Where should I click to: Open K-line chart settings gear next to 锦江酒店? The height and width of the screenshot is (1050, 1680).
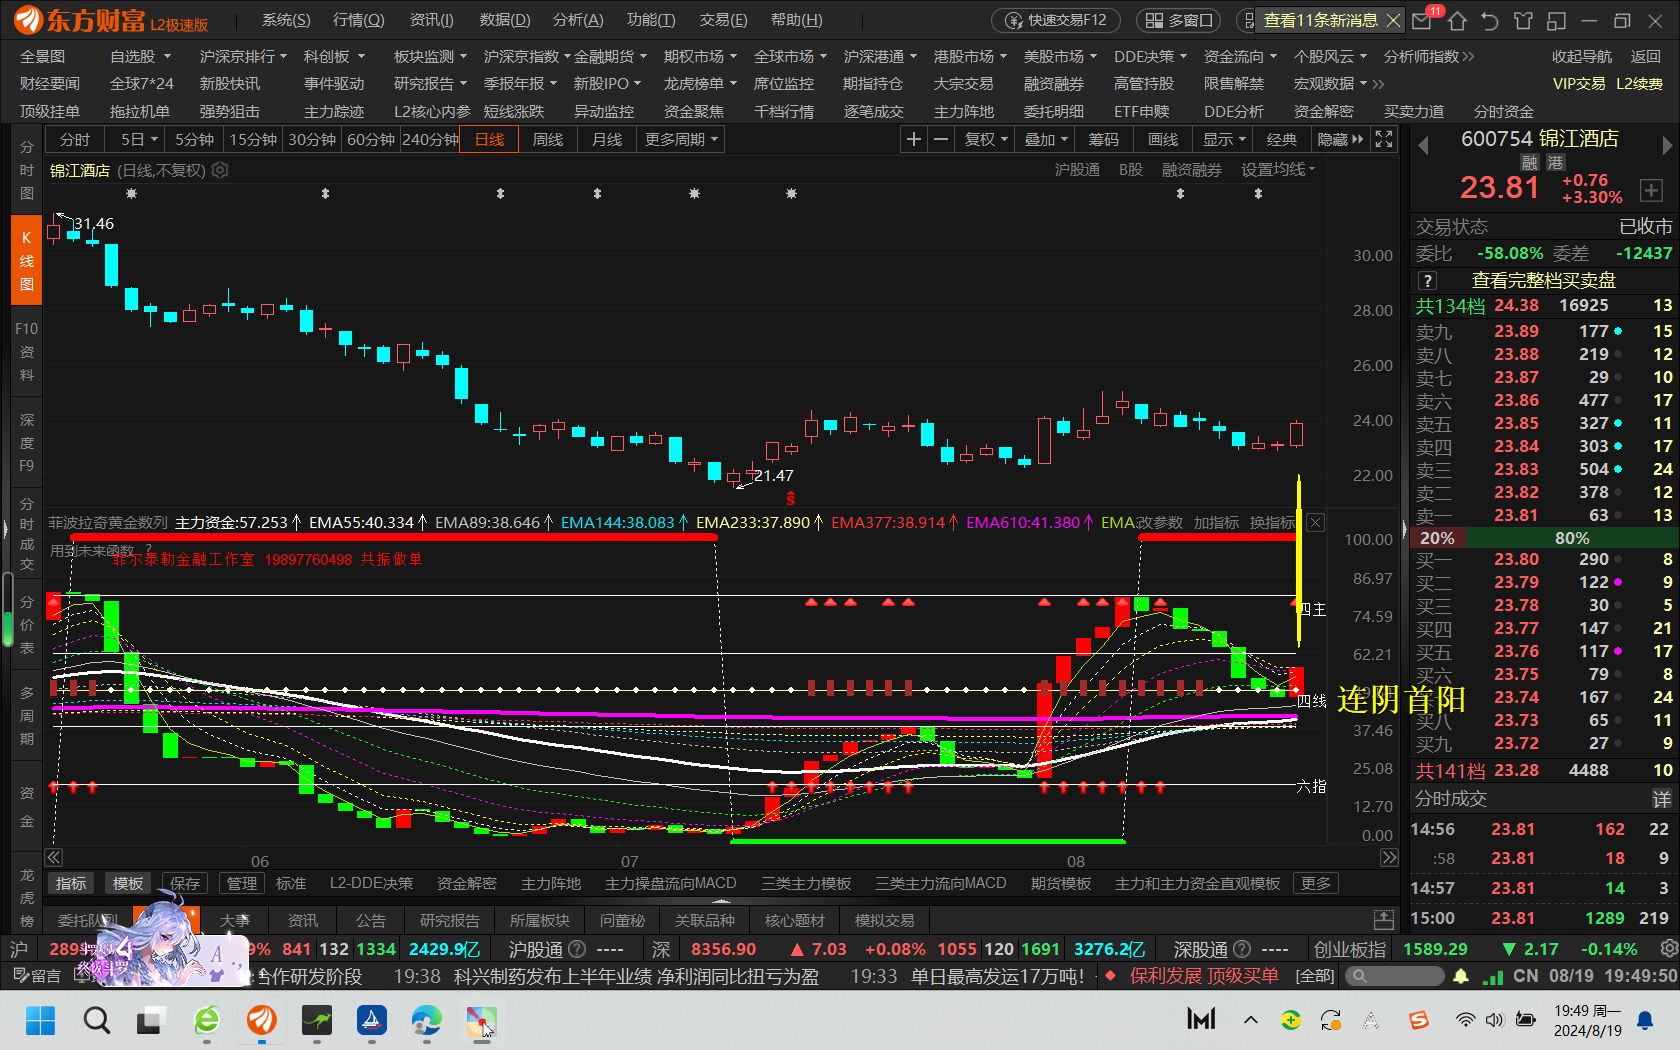[220, 170]
